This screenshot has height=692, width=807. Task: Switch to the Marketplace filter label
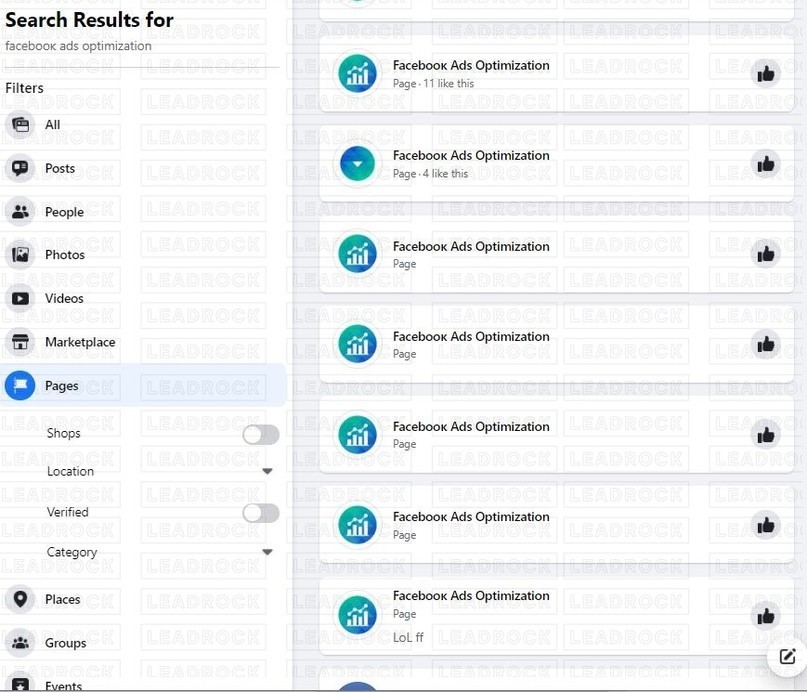(80, 342)
